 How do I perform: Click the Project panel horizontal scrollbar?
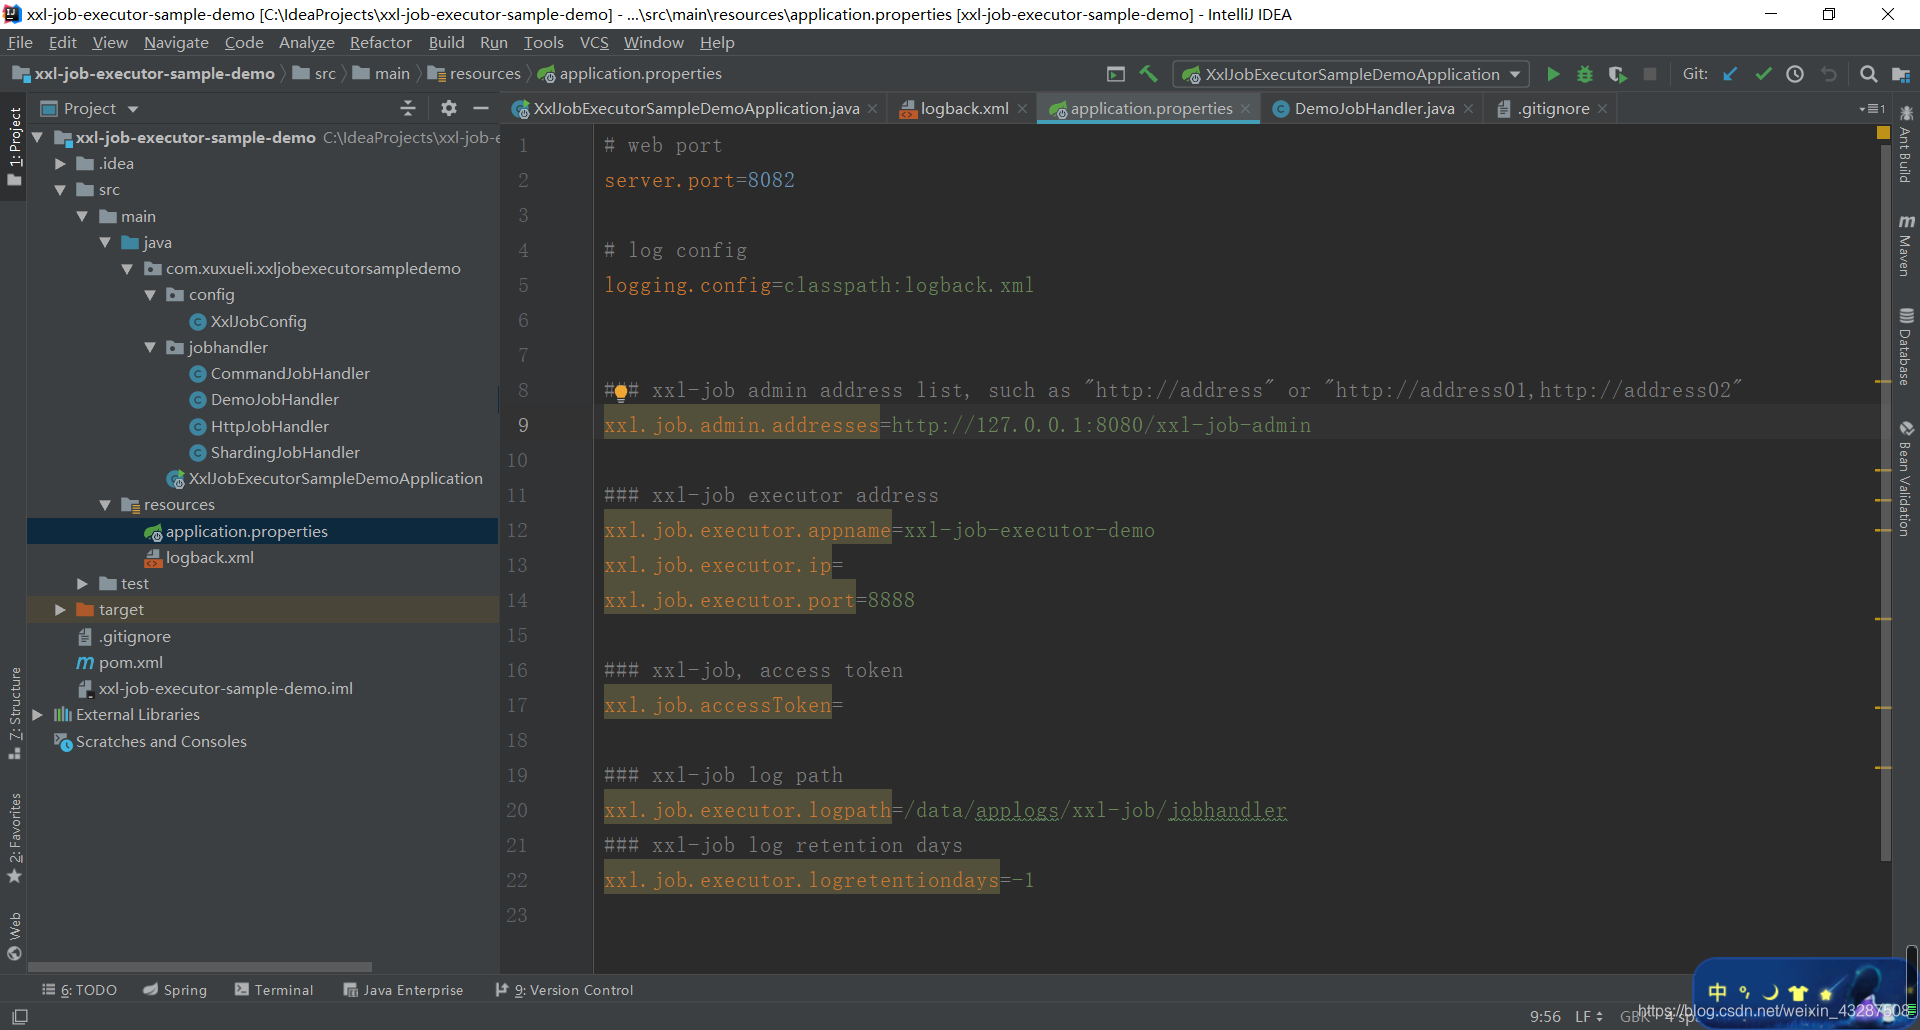coord(200,967)
